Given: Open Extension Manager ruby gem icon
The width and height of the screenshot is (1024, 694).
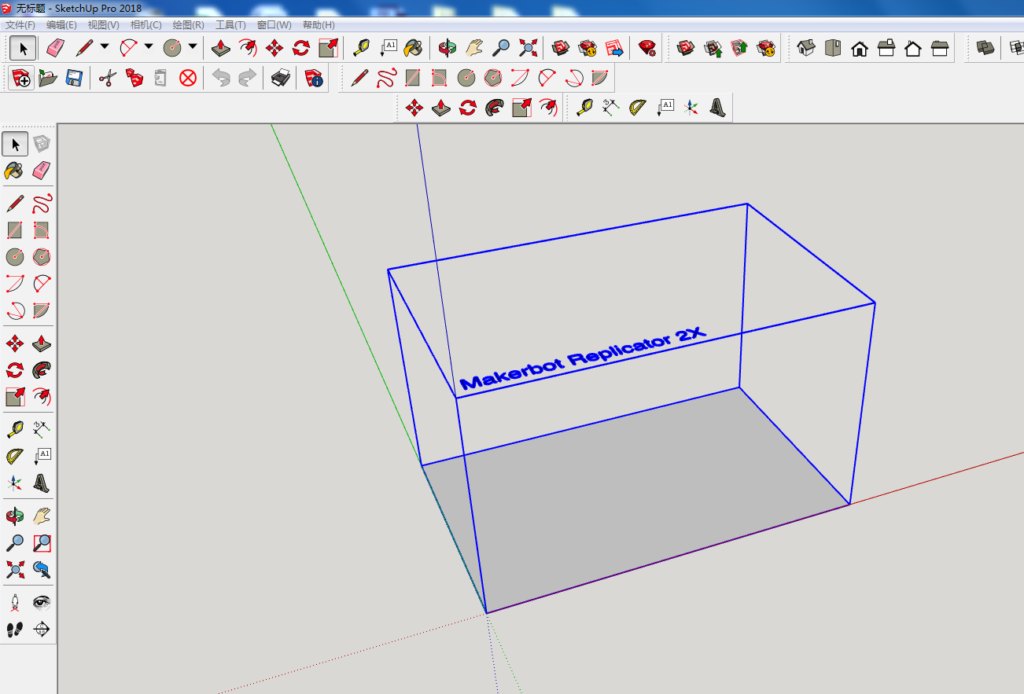Looking at the screenshot, I should click(647, 48).
